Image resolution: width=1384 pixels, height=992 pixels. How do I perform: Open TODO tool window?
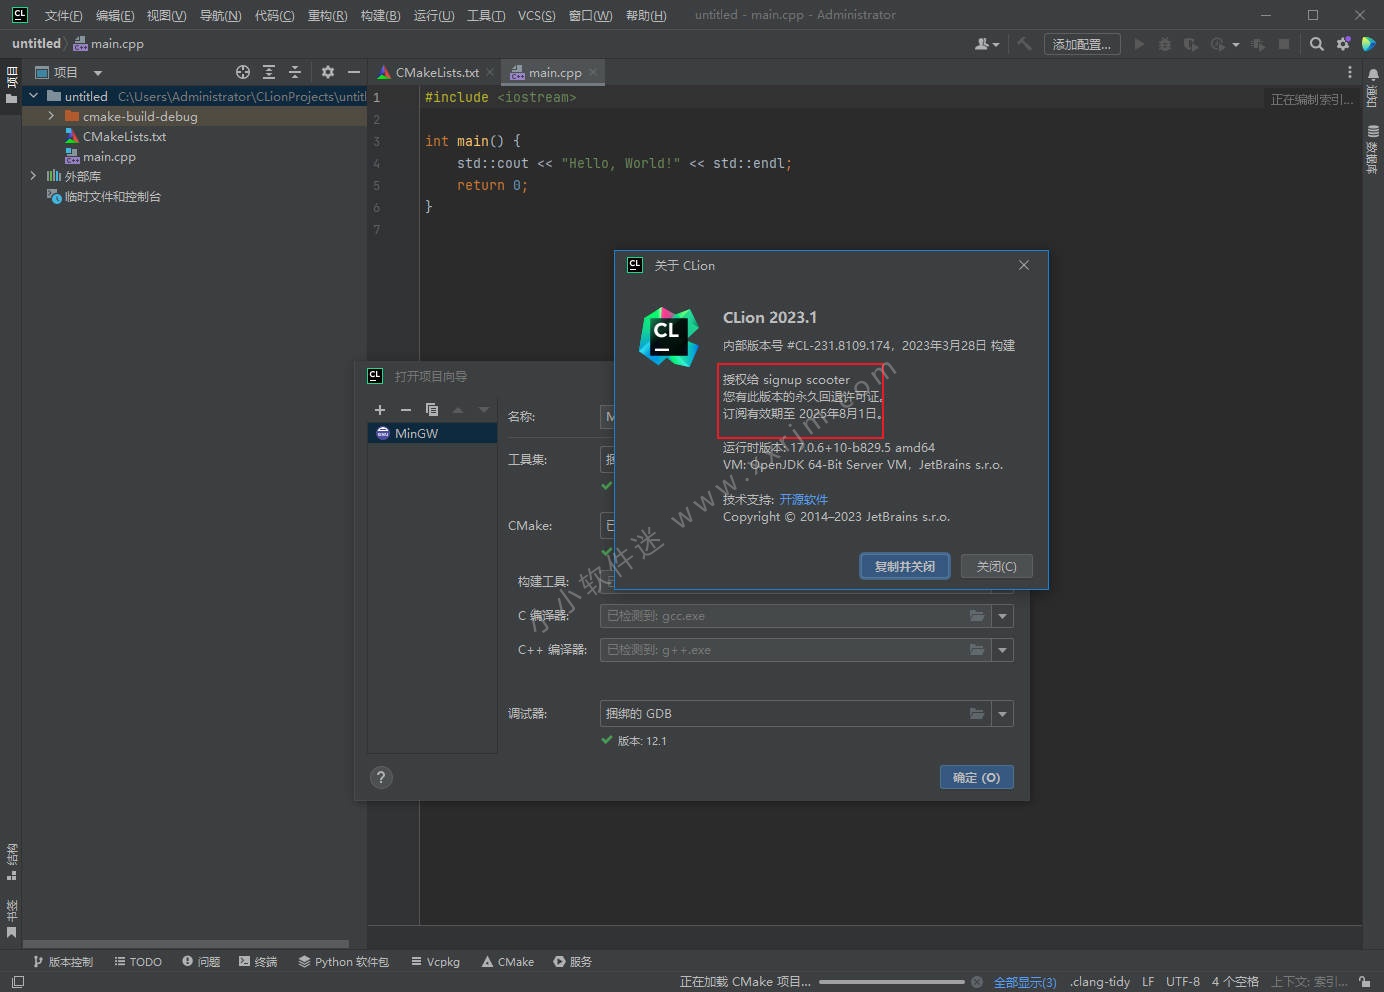pyautogui.click(x=138, y=961)
